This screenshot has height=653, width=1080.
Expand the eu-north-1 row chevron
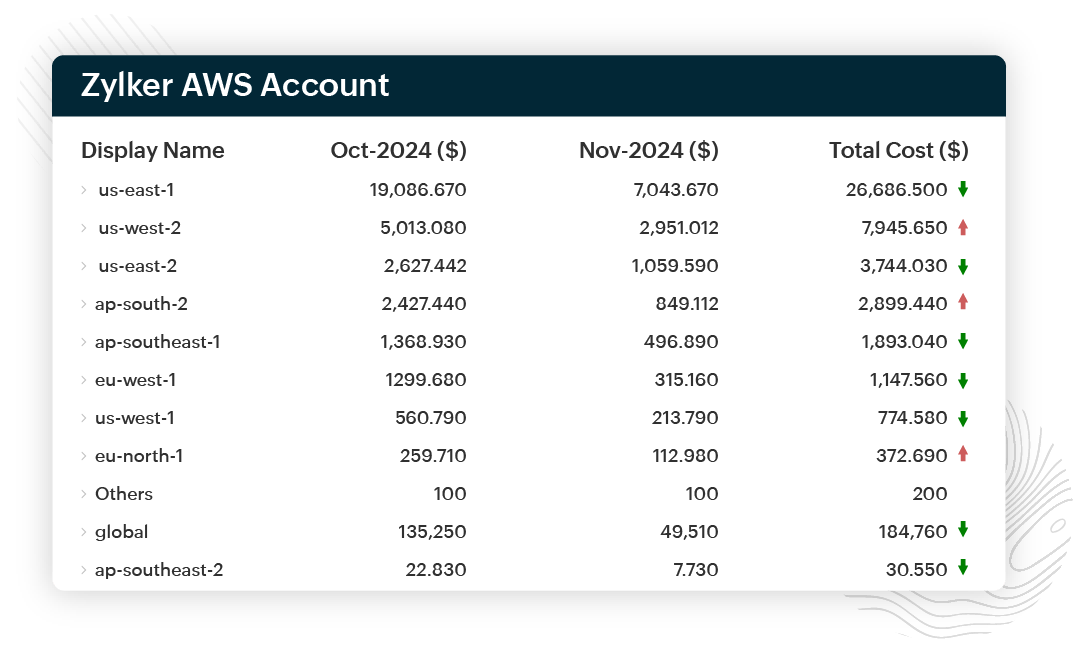coord(85,456)
